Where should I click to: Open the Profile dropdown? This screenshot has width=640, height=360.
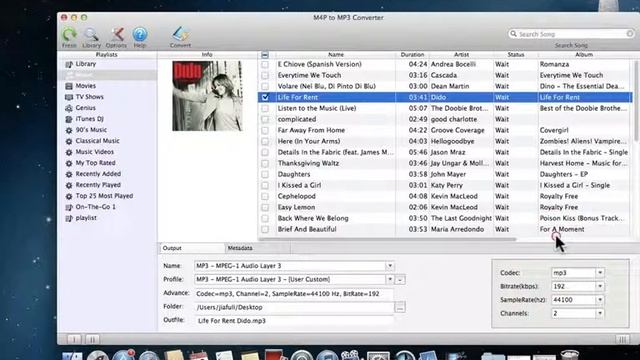(390, 280)
